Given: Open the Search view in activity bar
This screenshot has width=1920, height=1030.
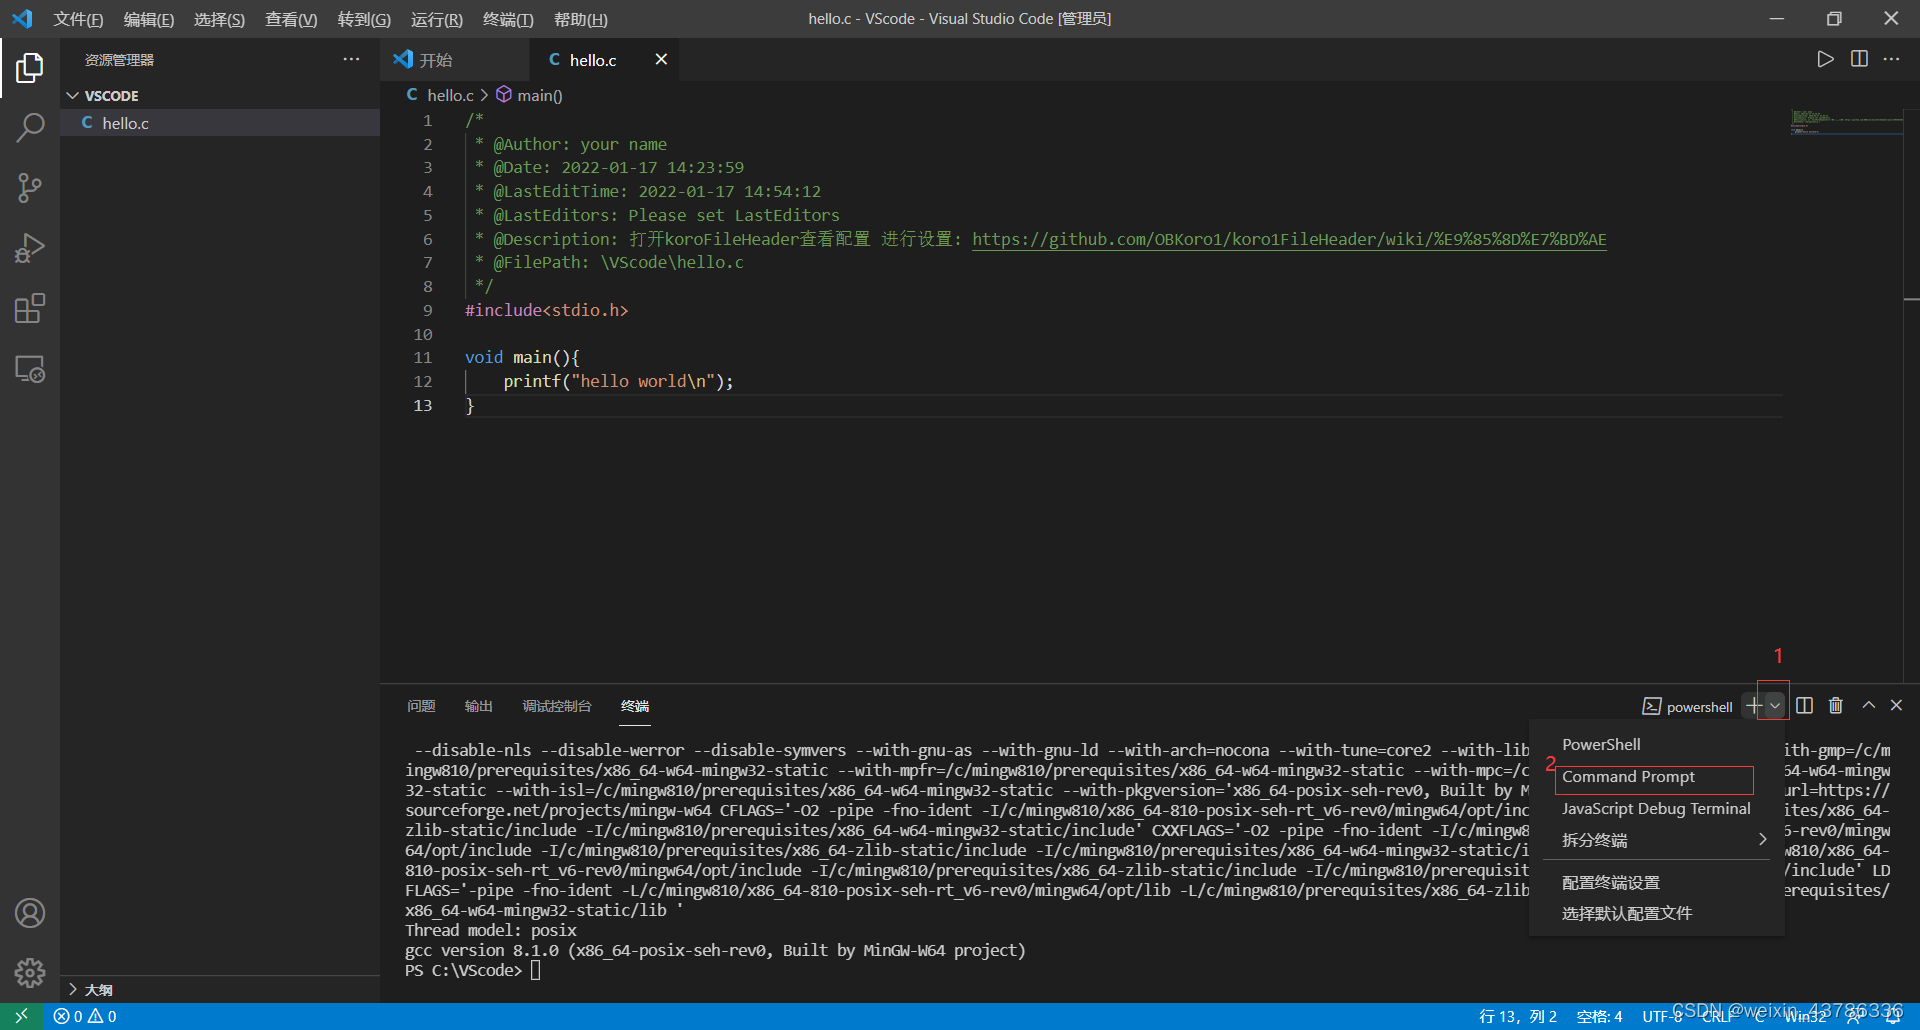Looking at the screenshot, I should point(30,128).
